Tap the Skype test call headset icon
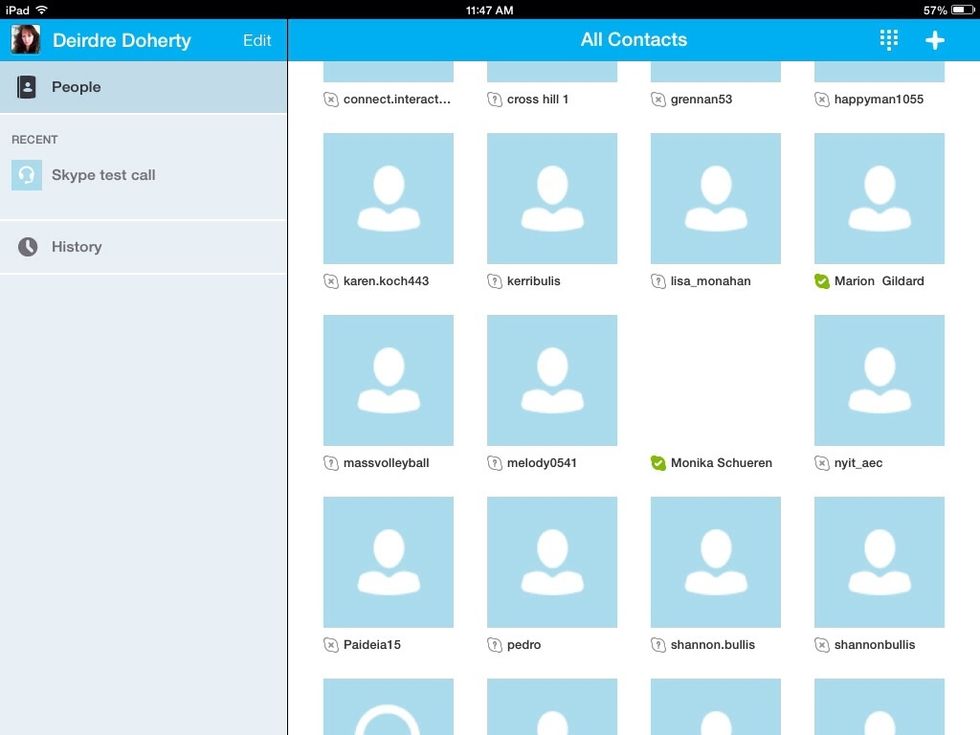This screenshot has width=980, height=735. click(26, 174)
